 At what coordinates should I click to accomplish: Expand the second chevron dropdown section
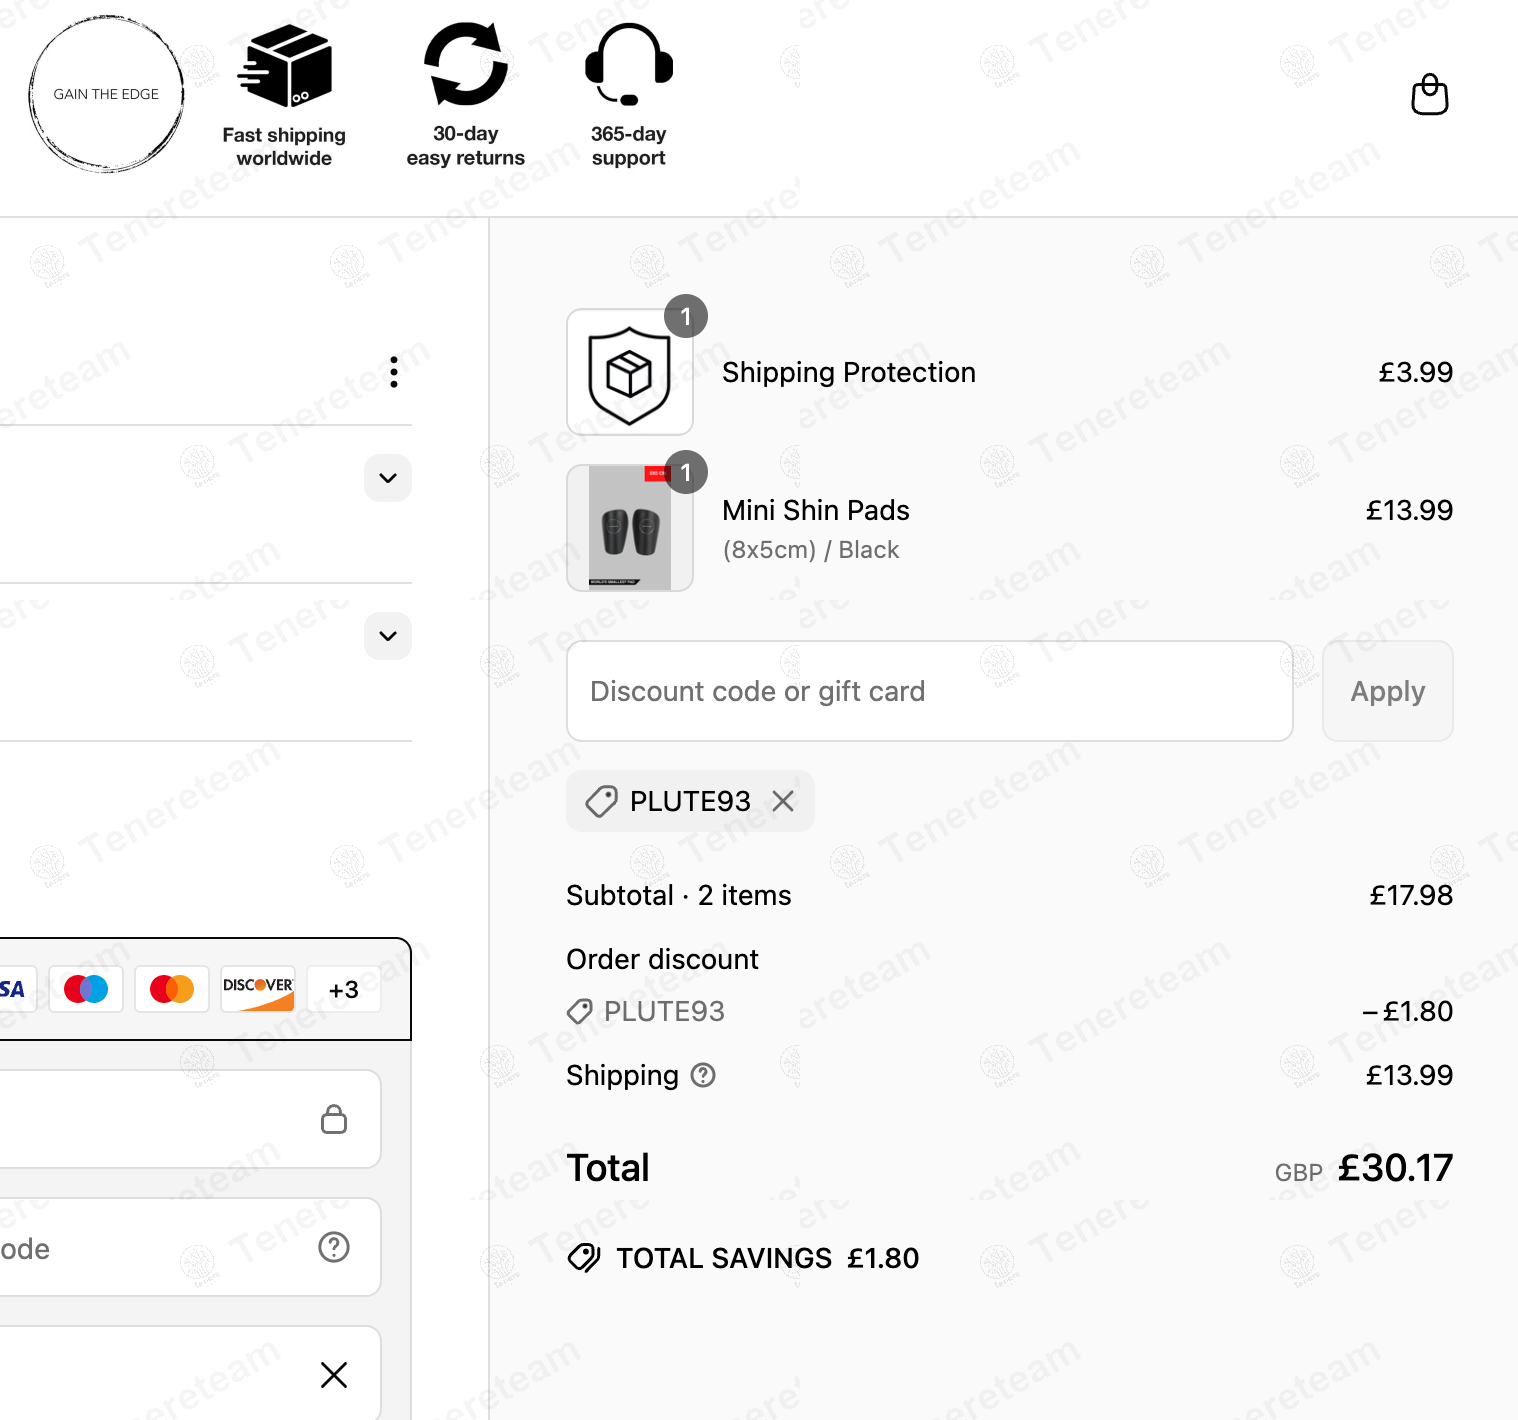click(x=388, y=636)
